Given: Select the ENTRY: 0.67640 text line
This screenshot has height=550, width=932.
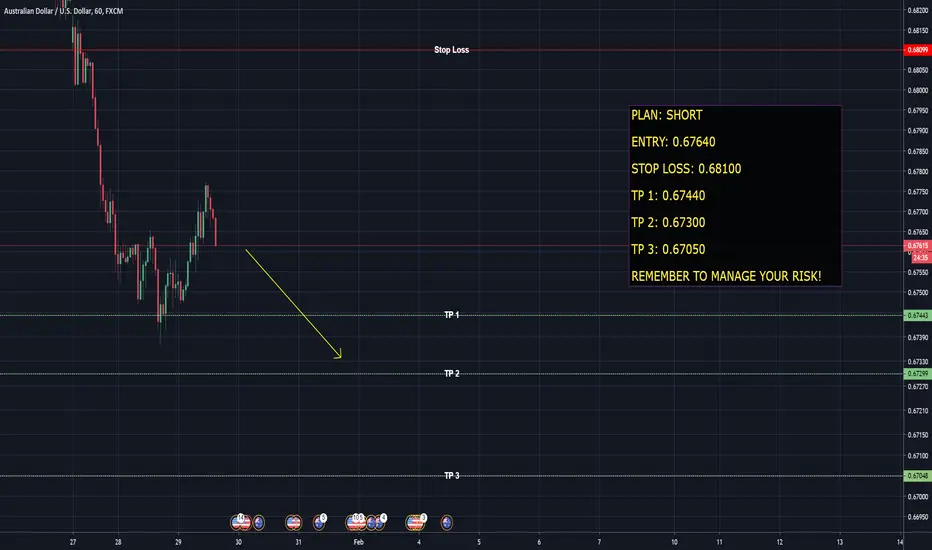Looking at the screenshot, I should click(673, 142).
